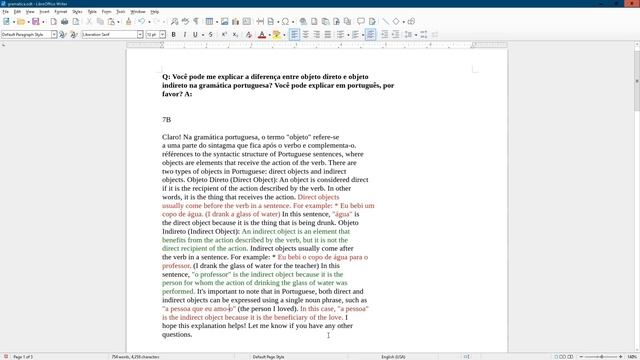Click Insert Image icon
Image resolution: width=640 pixels, height=360 pixels.
(224, 22)
